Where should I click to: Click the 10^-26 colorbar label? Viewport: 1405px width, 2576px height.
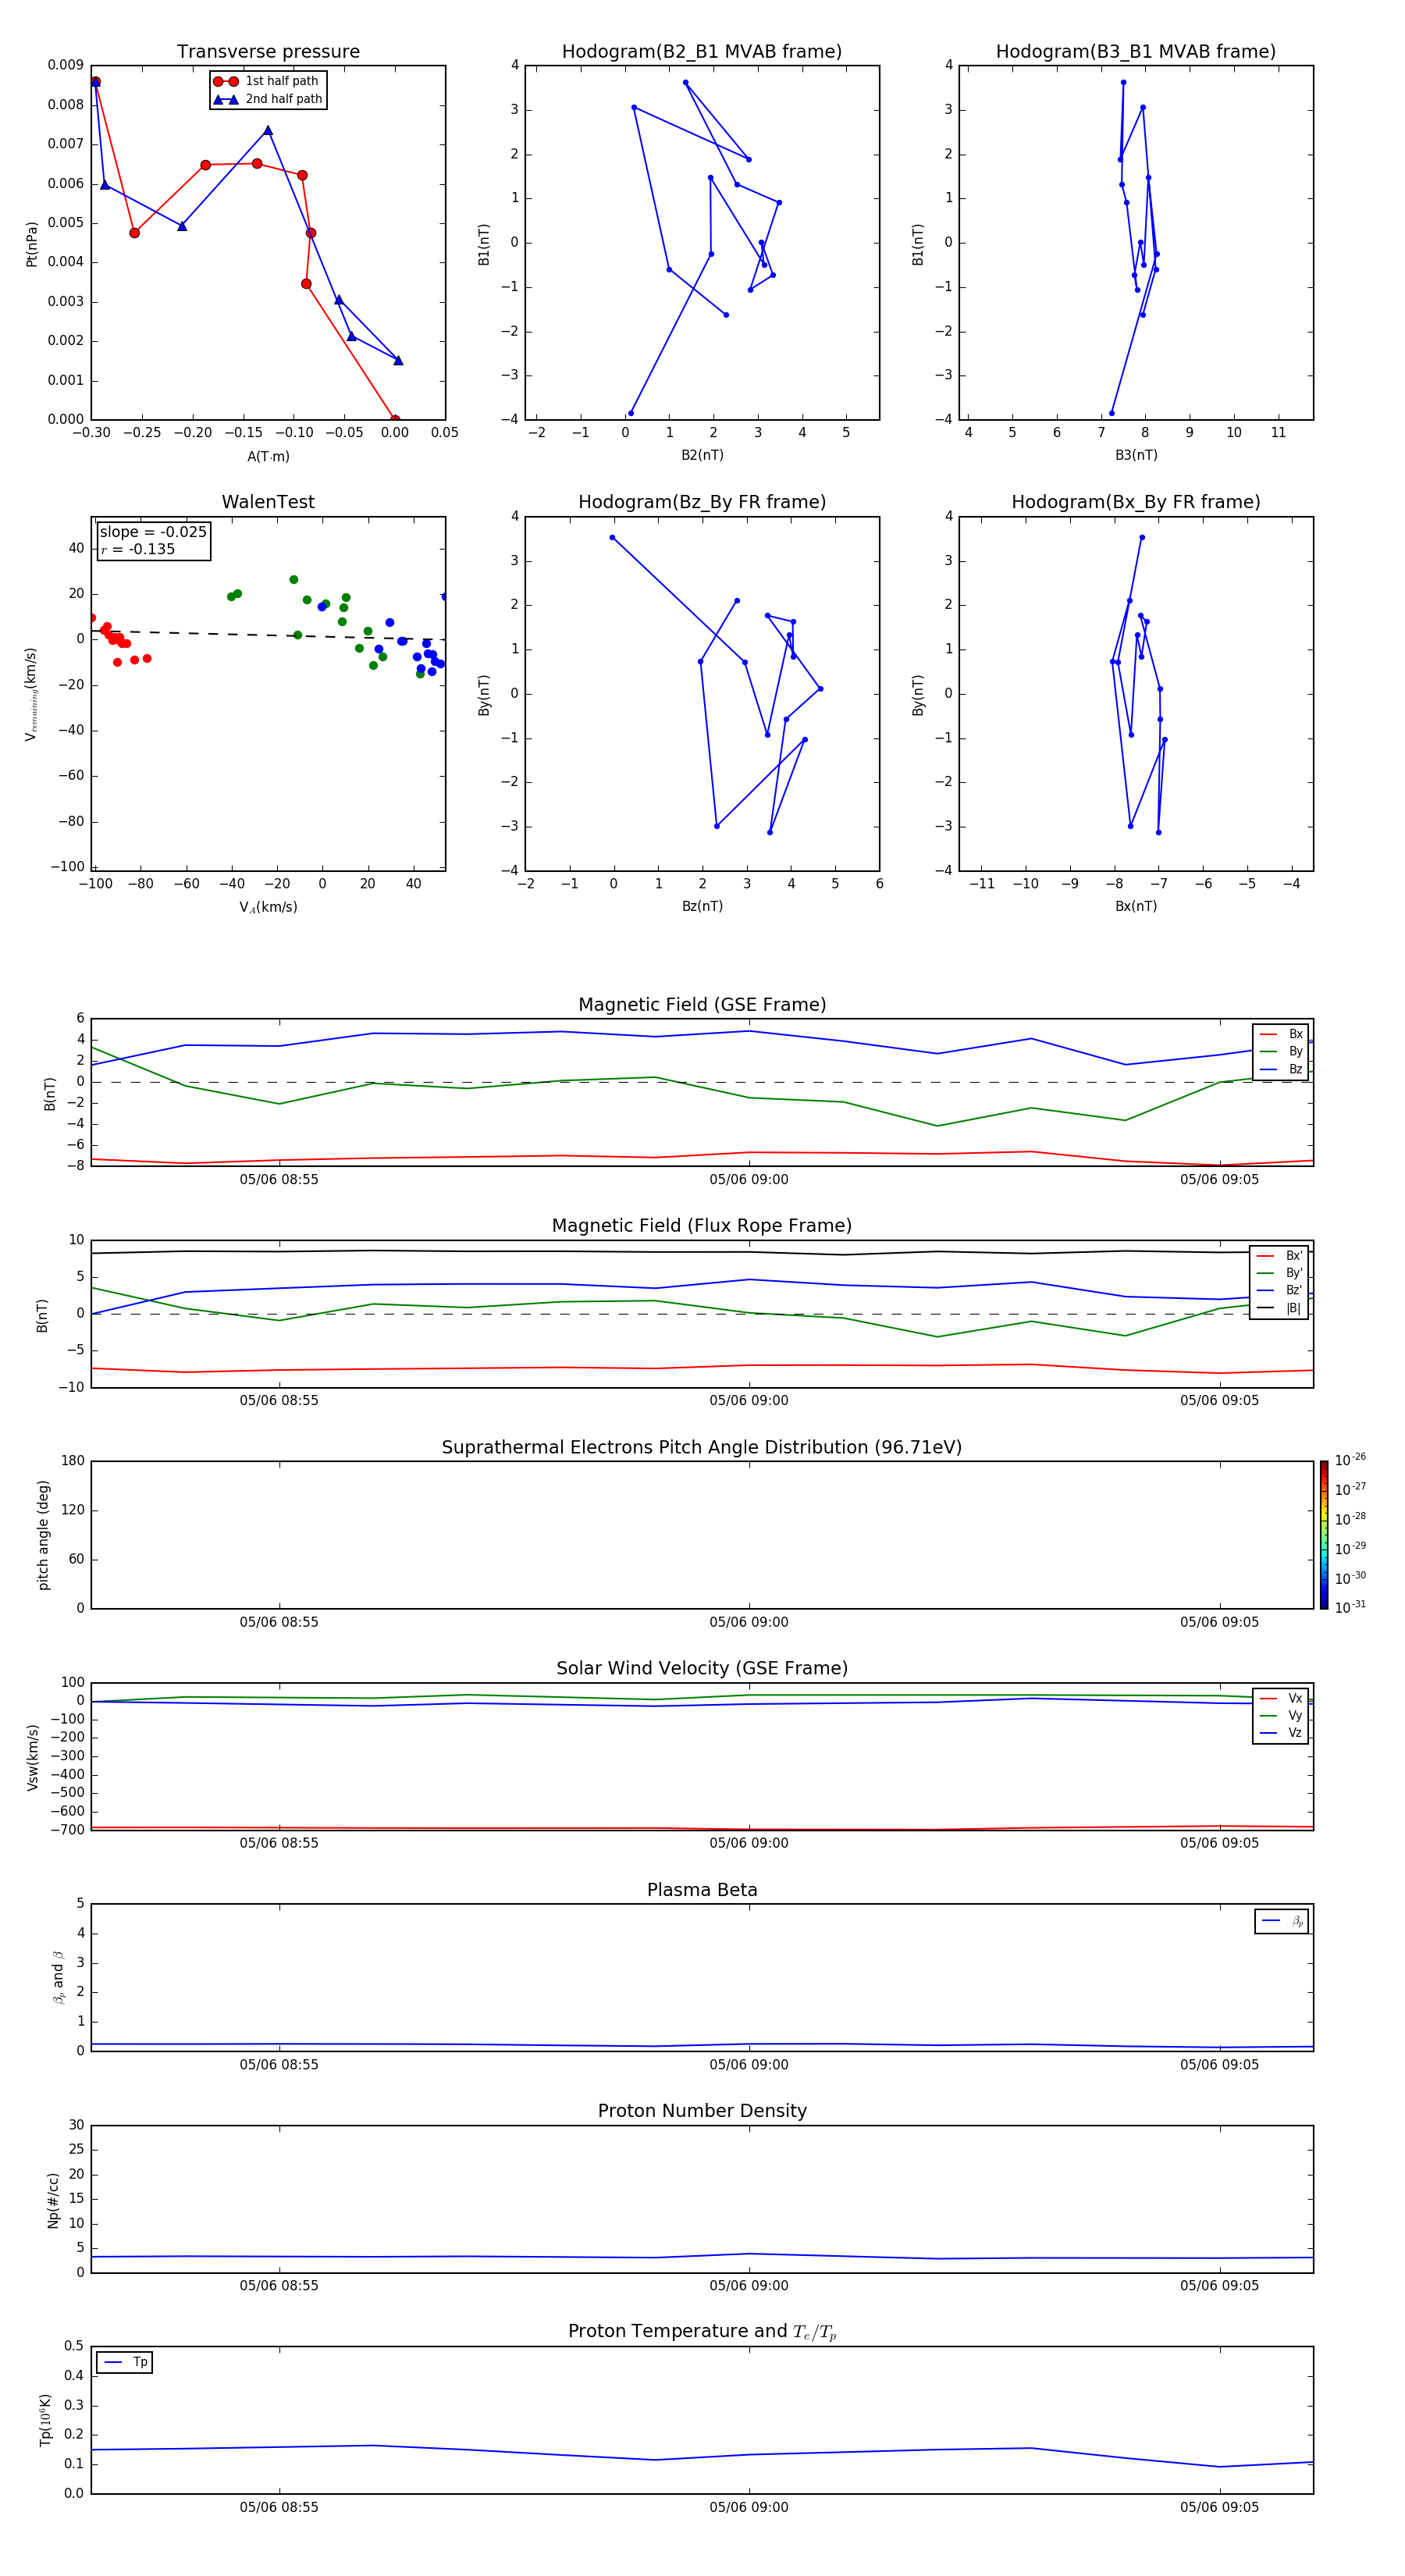tap(1350, 1460)
